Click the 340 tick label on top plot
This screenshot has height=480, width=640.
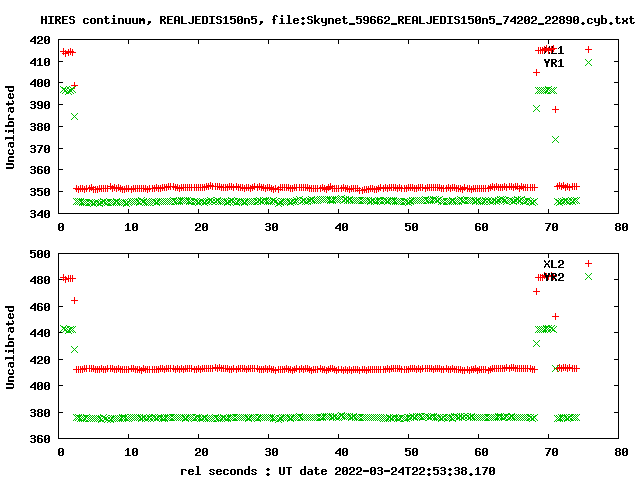[x=40, y=213]
